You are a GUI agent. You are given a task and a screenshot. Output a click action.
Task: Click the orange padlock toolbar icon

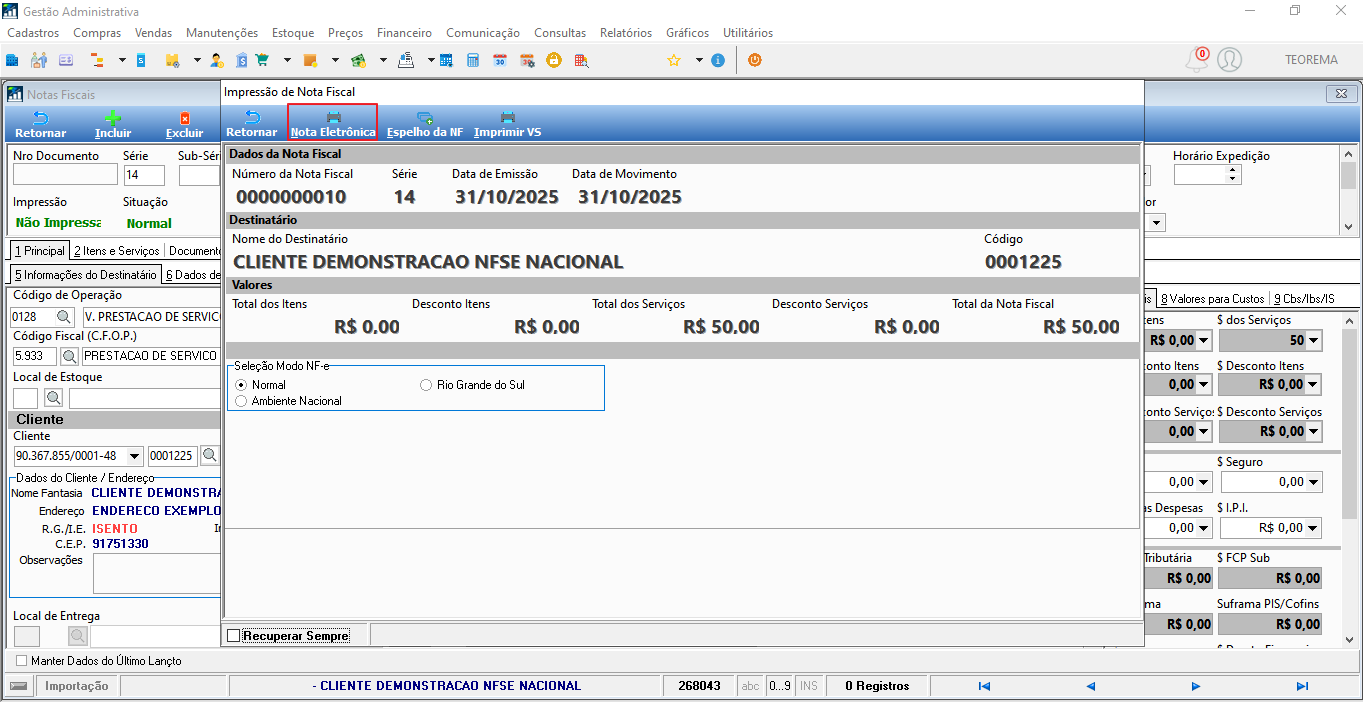click(x=553, y=60)
